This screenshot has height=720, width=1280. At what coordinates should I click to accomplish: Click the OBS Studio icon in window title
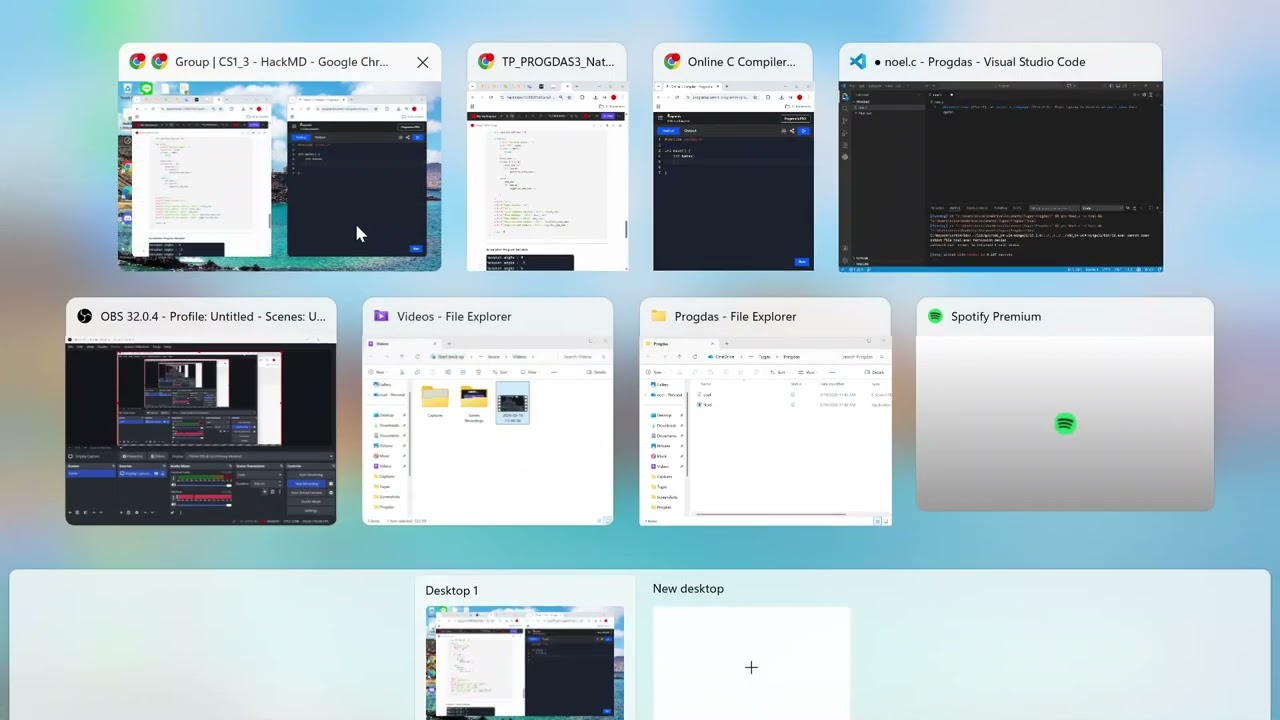point(85,316)
